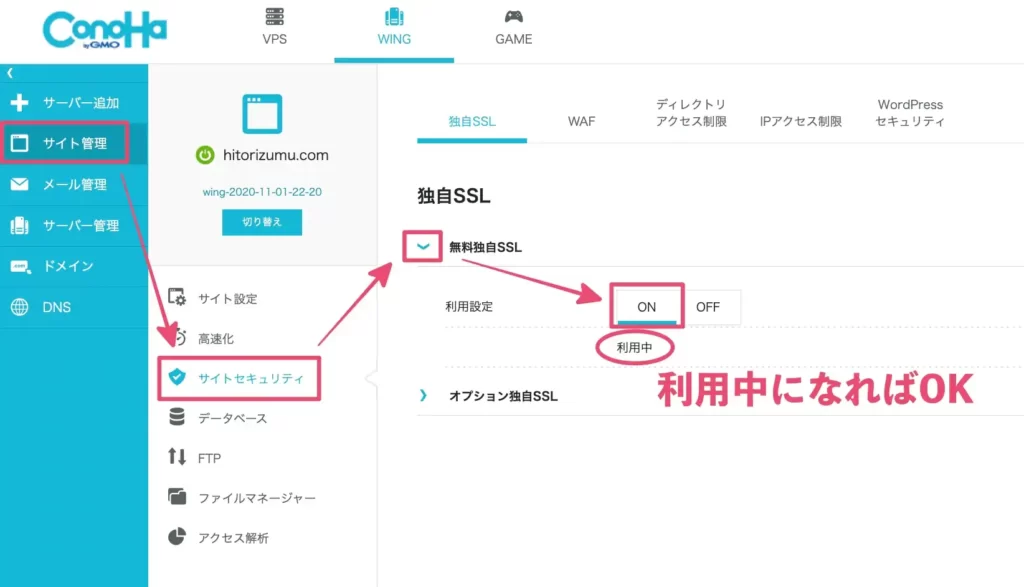Click the FTP up-down arrows icon

(x=177, y=457)
